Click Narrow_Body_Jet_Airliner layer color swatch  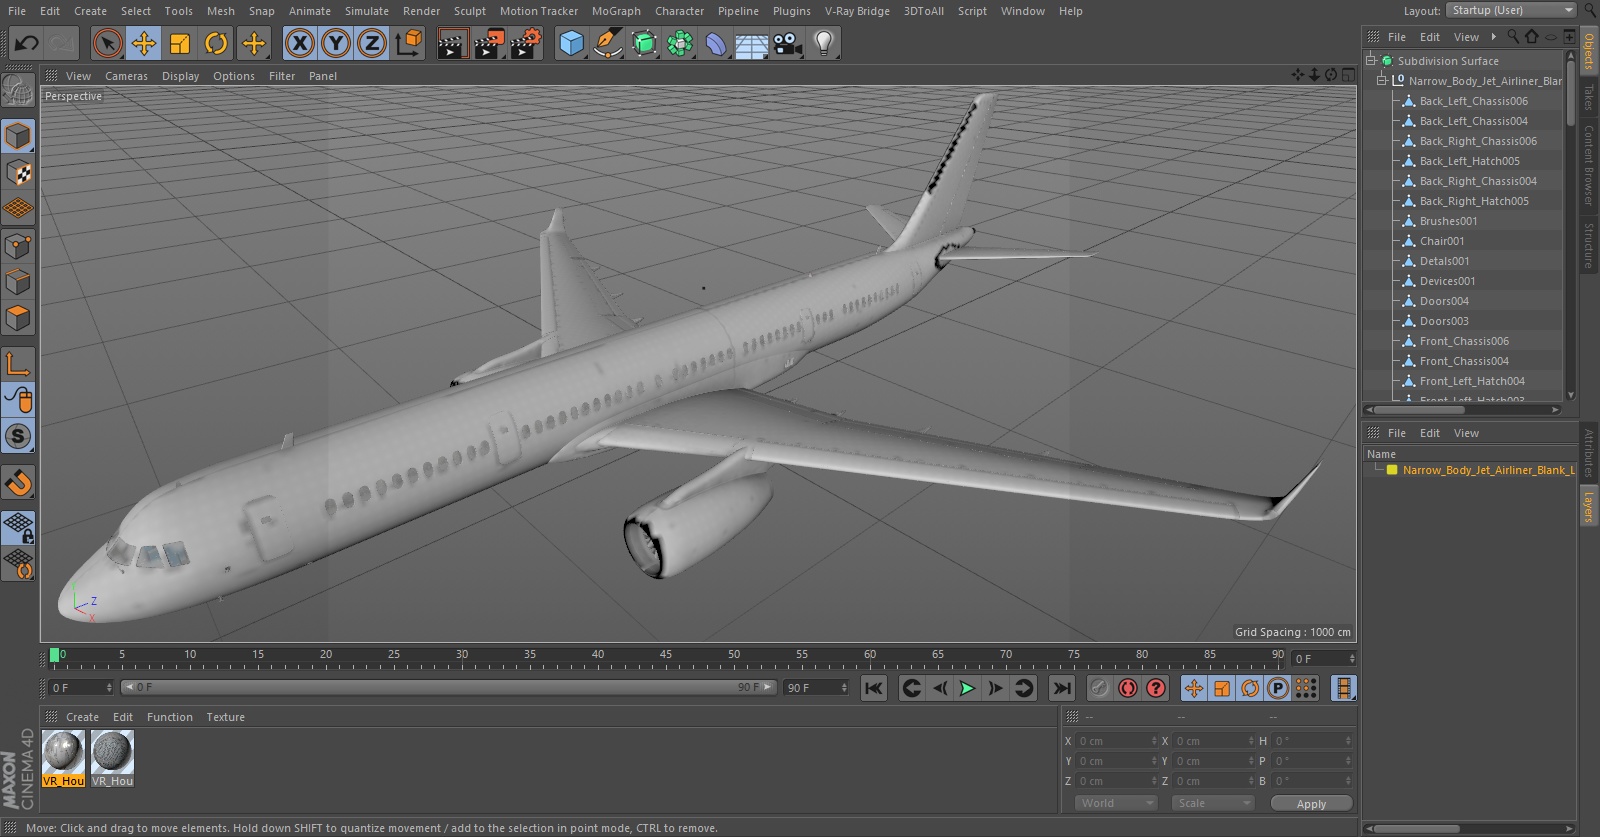point(1391,470)
